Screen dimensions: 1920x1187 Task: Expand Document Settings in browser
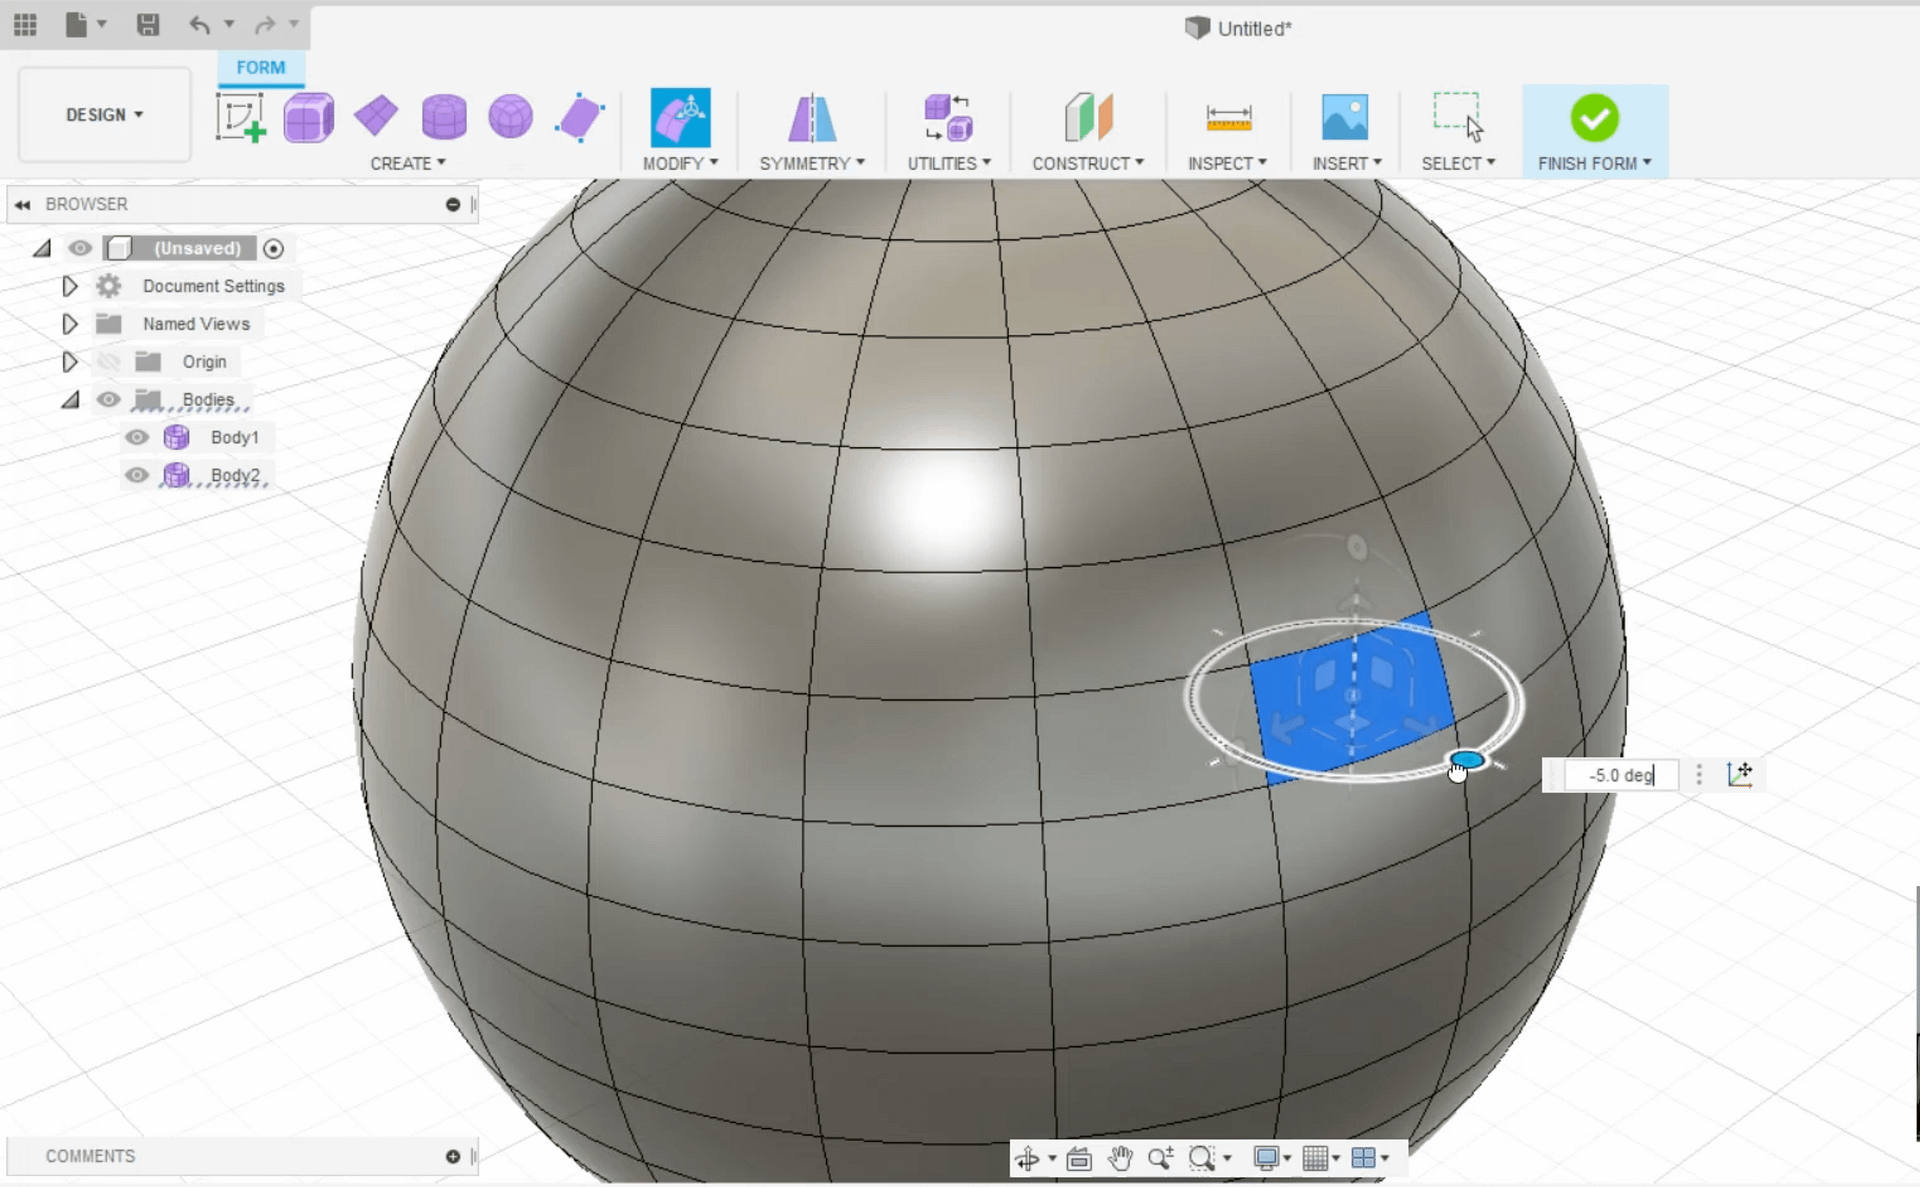[x=69, y=286]
